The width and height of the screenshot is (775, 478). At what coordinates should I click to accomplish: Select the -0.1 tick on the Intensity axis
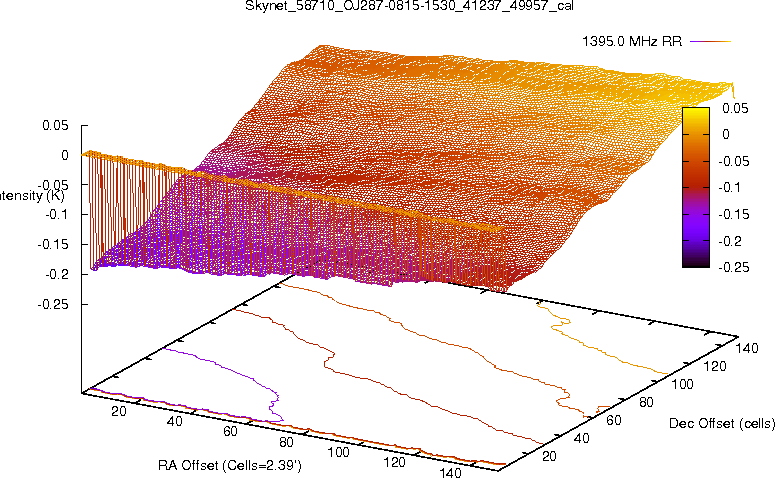(x=57, y=215)
